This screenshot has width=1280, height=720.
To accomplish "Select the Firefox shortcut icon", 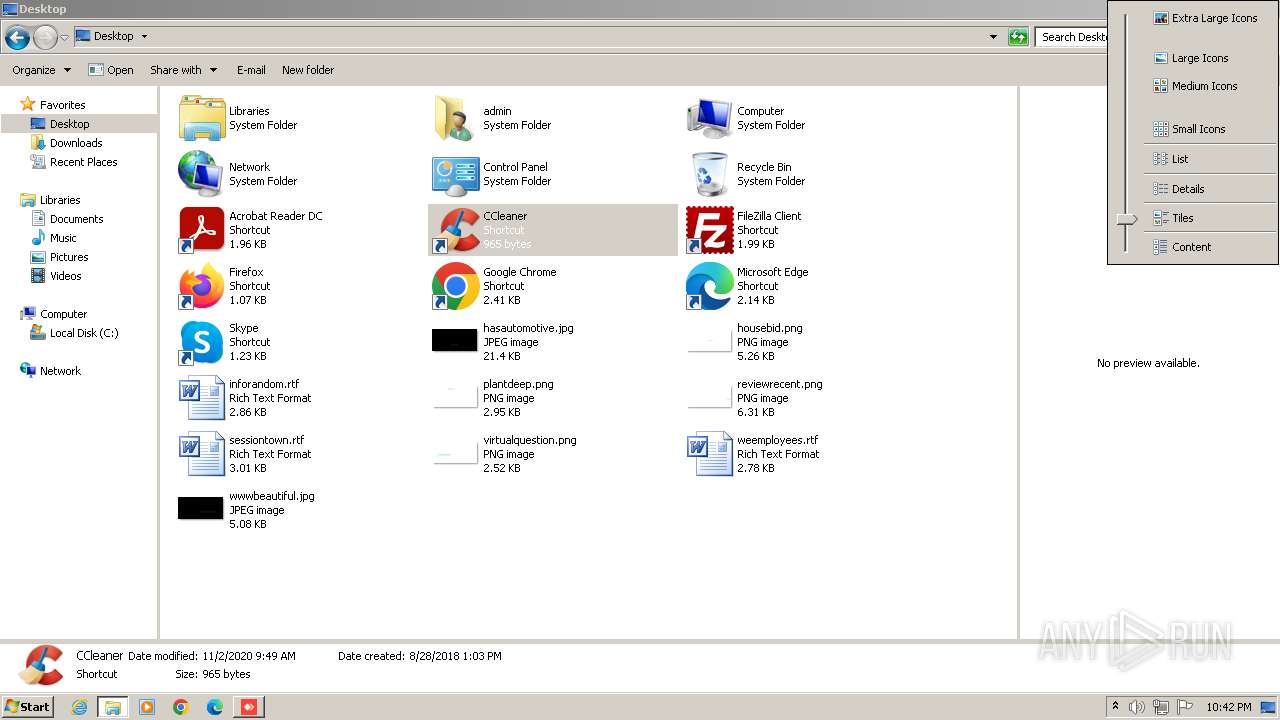I will (202, 286).
